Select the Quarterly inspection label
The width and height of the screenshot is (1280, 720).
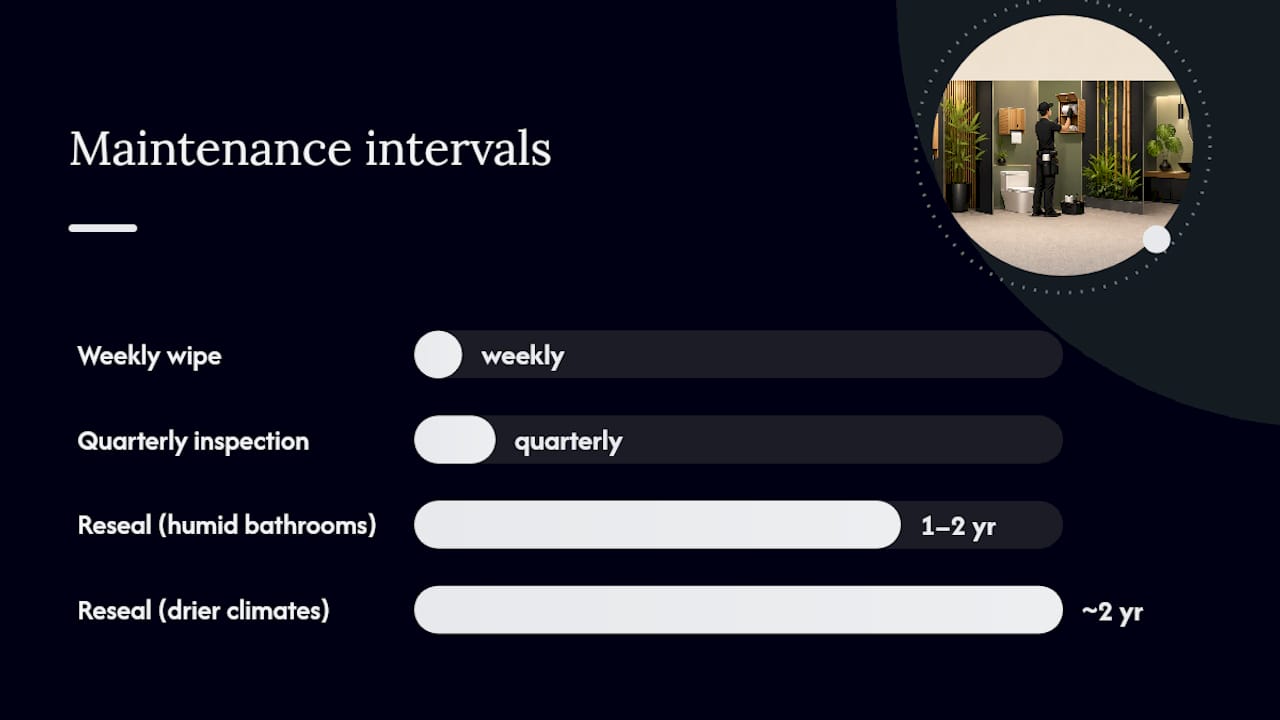pyautogui.click(x=193, y=441)
